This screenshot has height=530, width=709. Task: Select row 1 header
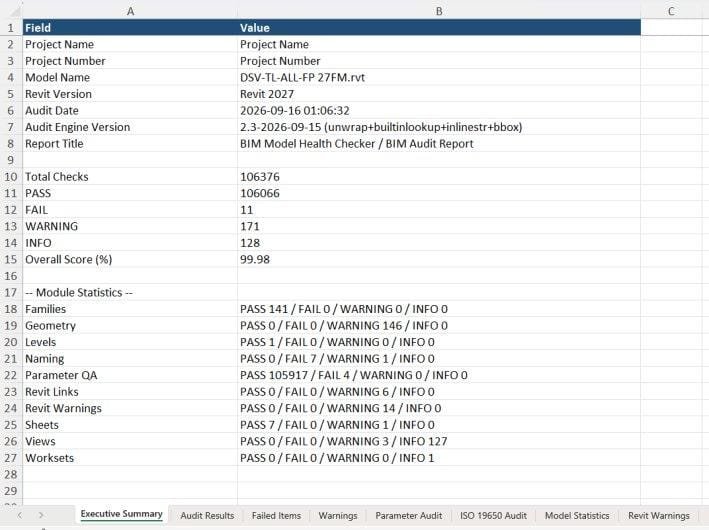click(11, 28)
